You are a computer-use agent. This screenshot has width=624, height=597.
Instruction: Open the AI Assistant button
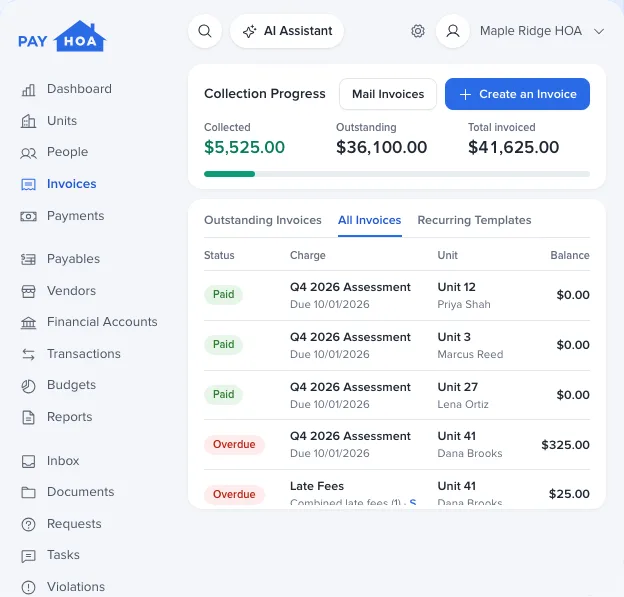[x=287, y=31]
